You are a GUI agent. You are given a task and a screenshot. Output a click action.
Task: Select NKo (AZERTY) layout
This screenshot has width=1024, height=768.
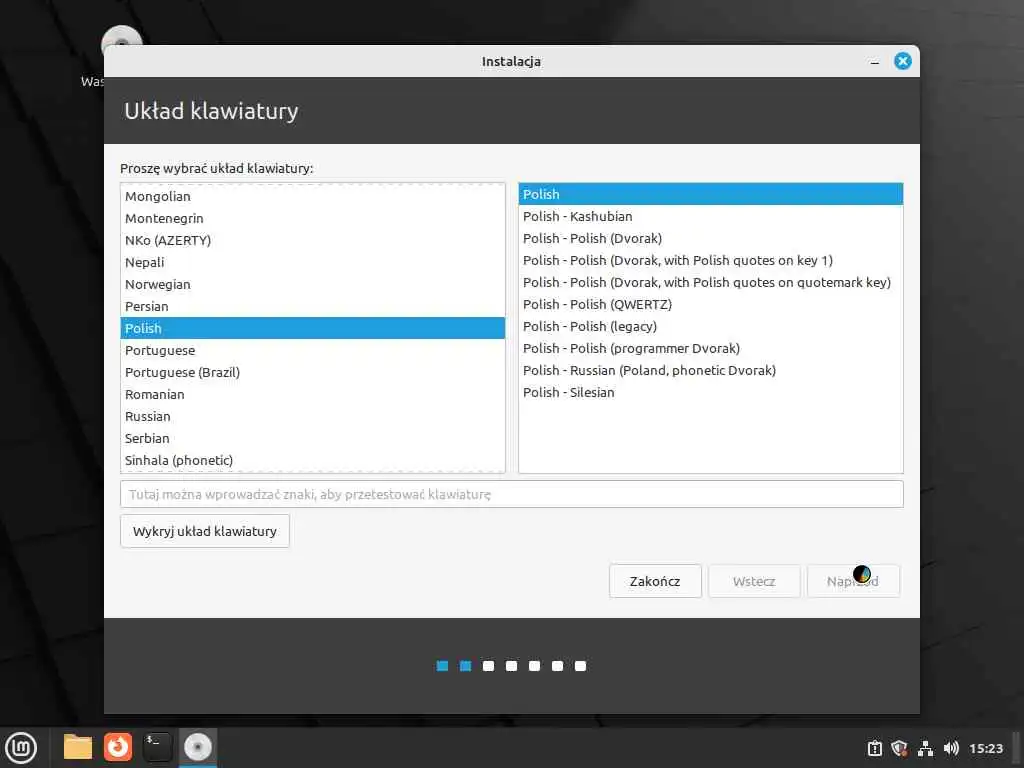click(x=313, y=240)
